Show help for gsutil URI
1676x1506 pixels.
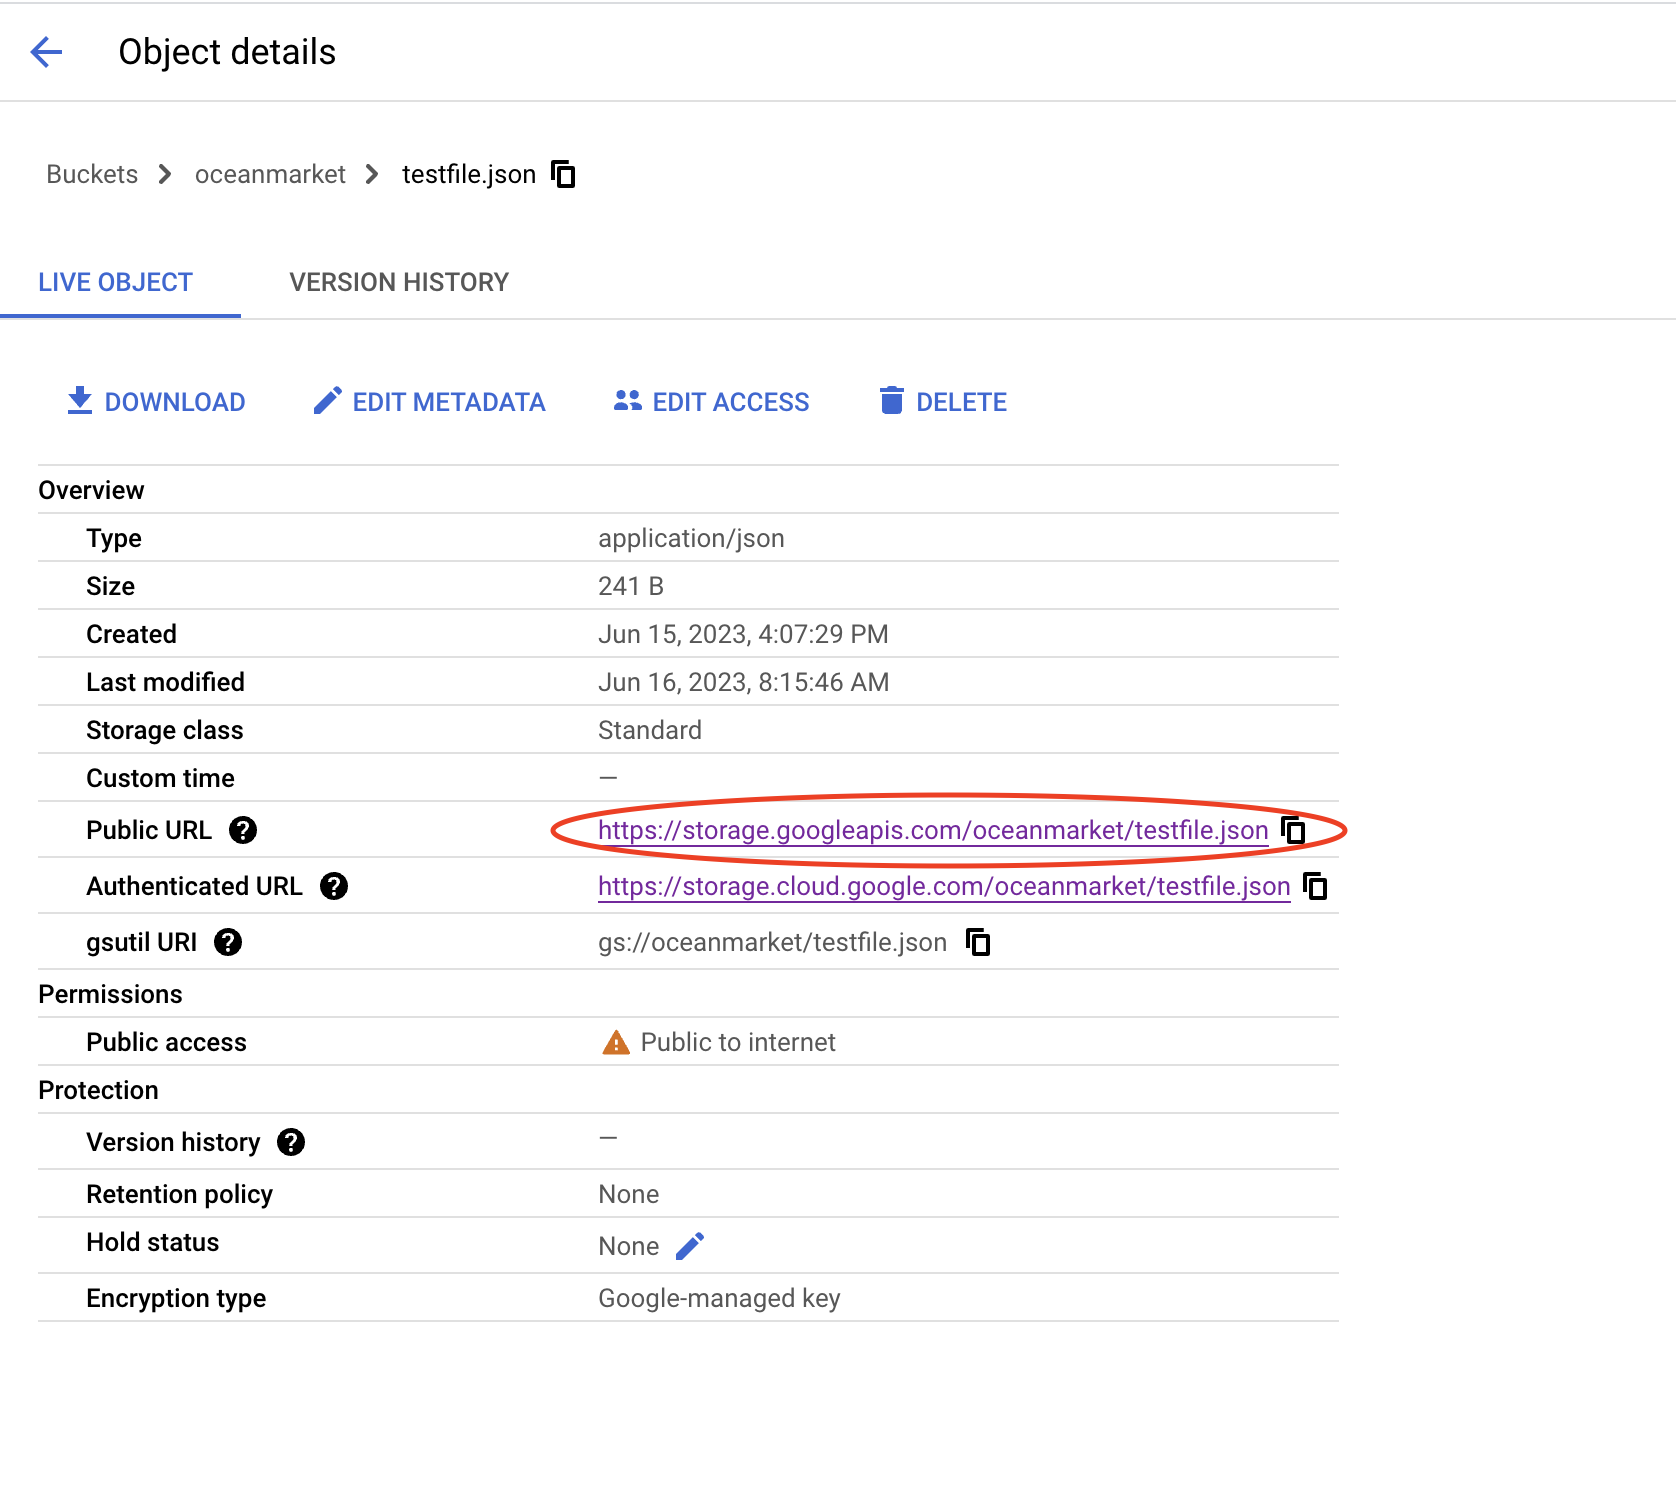tap(228, 942)
